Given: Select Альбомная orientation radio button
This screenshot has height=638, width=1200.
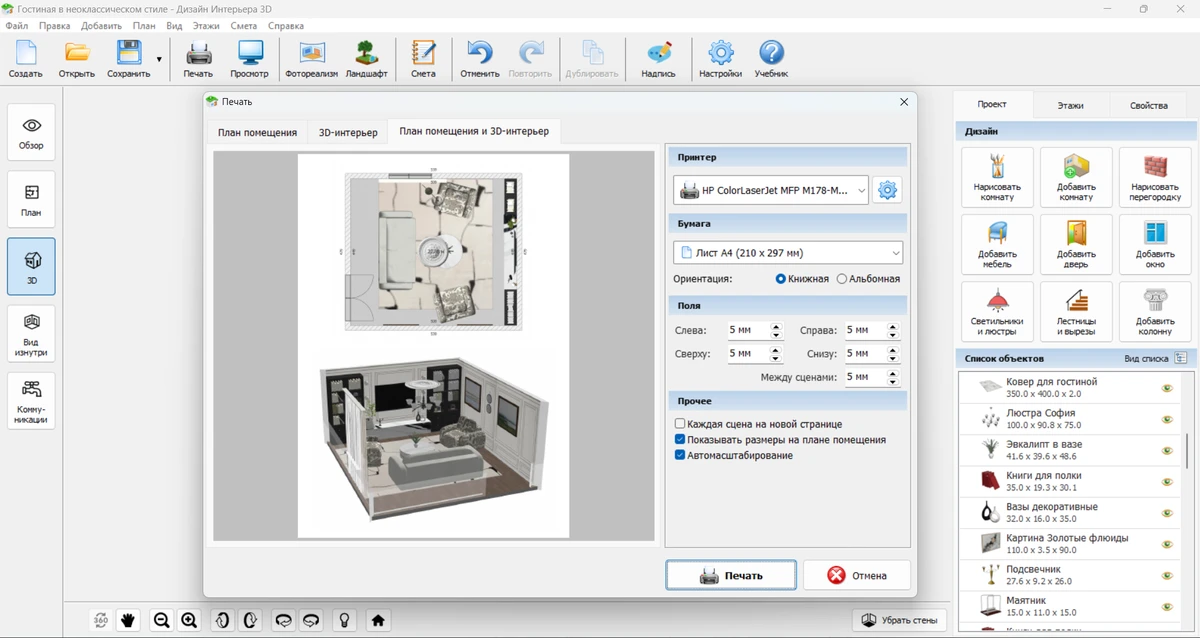Looking at the screenshot, I should tap(841, 279).
